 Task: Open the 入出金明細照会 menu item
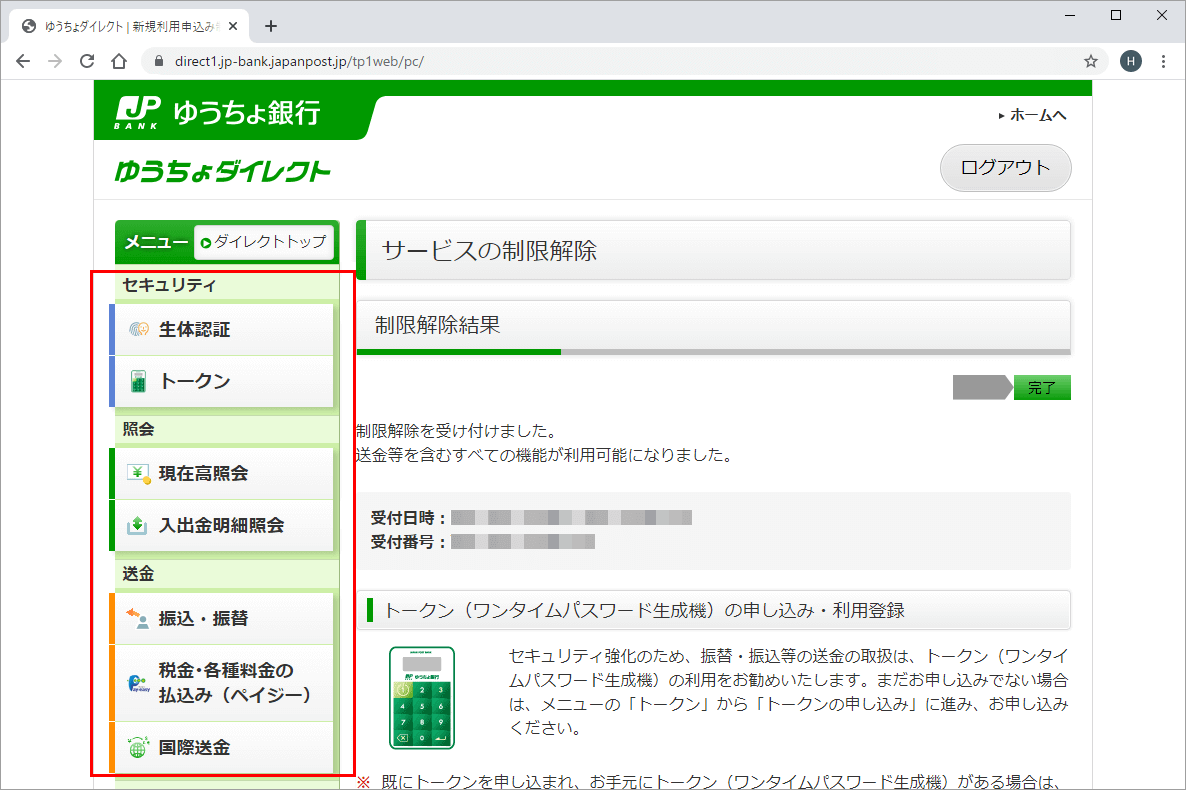[224, 525]
